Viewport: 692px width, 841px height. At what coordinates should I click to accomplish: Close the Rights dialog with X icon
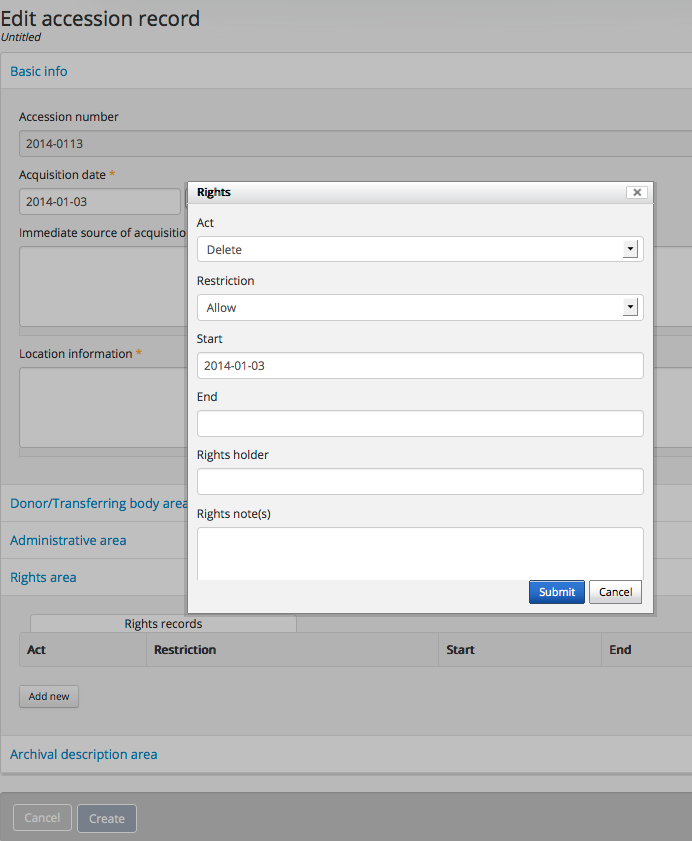click(636, 192)
